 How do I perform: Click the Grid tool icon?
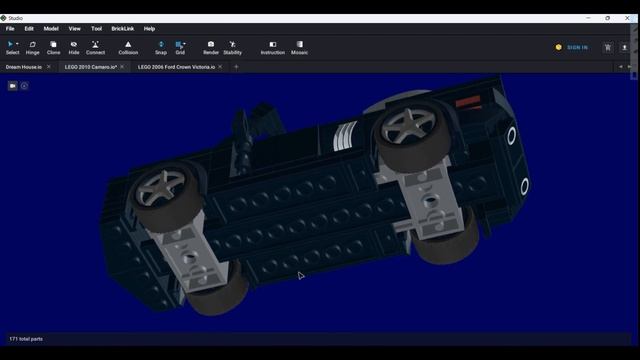coord(179,44)
